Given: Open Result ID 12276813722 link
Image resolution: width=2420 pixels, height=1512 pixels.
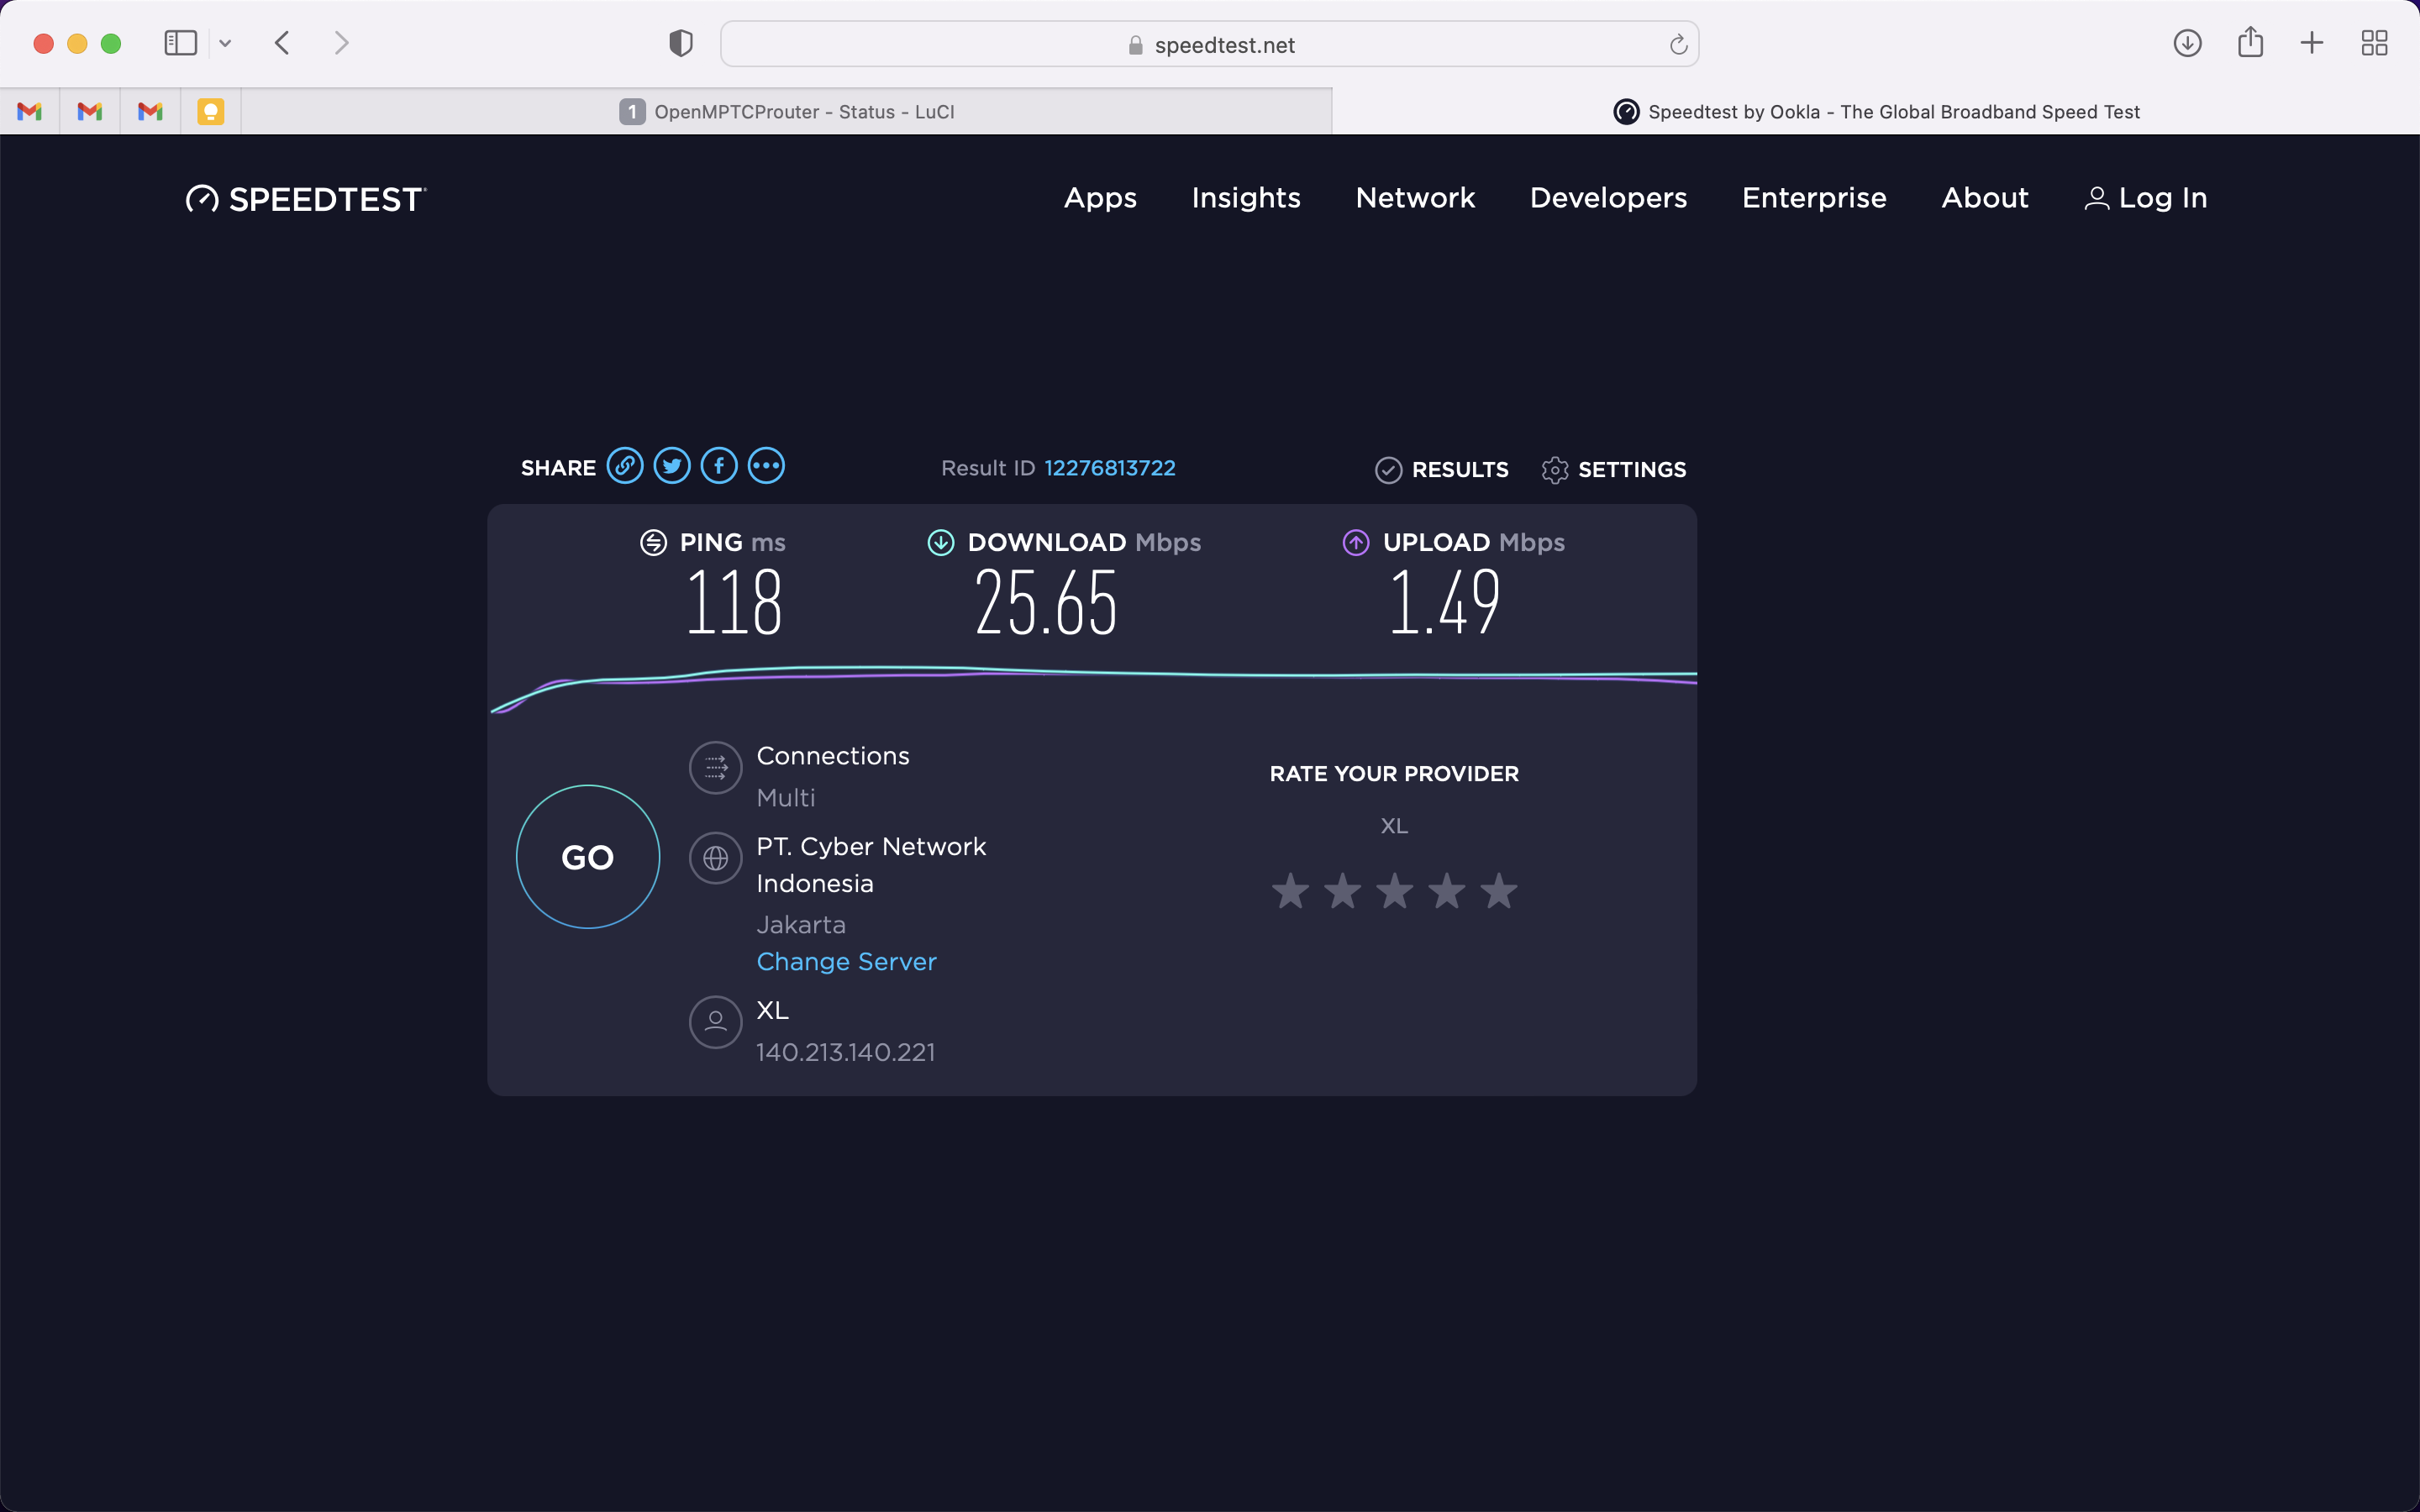Looking at the screenshot, I should point(1110,468).
